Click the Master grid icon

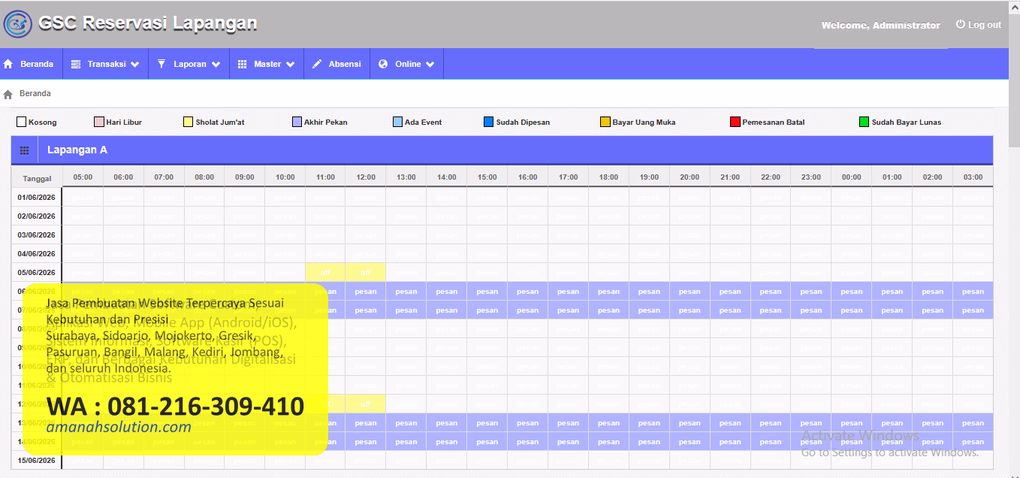click(x=243, y=64)
